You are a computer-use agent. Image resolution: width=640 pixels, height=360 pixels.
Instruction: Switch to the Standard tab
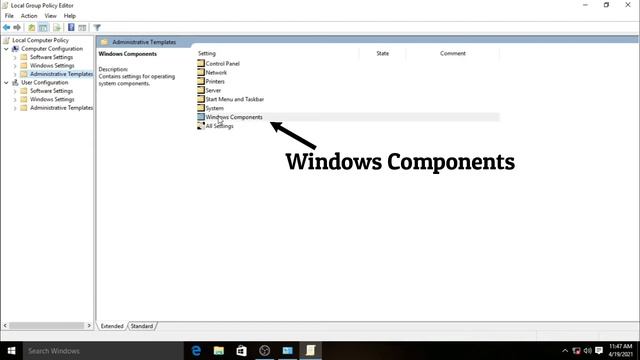[x=142, y=326]
